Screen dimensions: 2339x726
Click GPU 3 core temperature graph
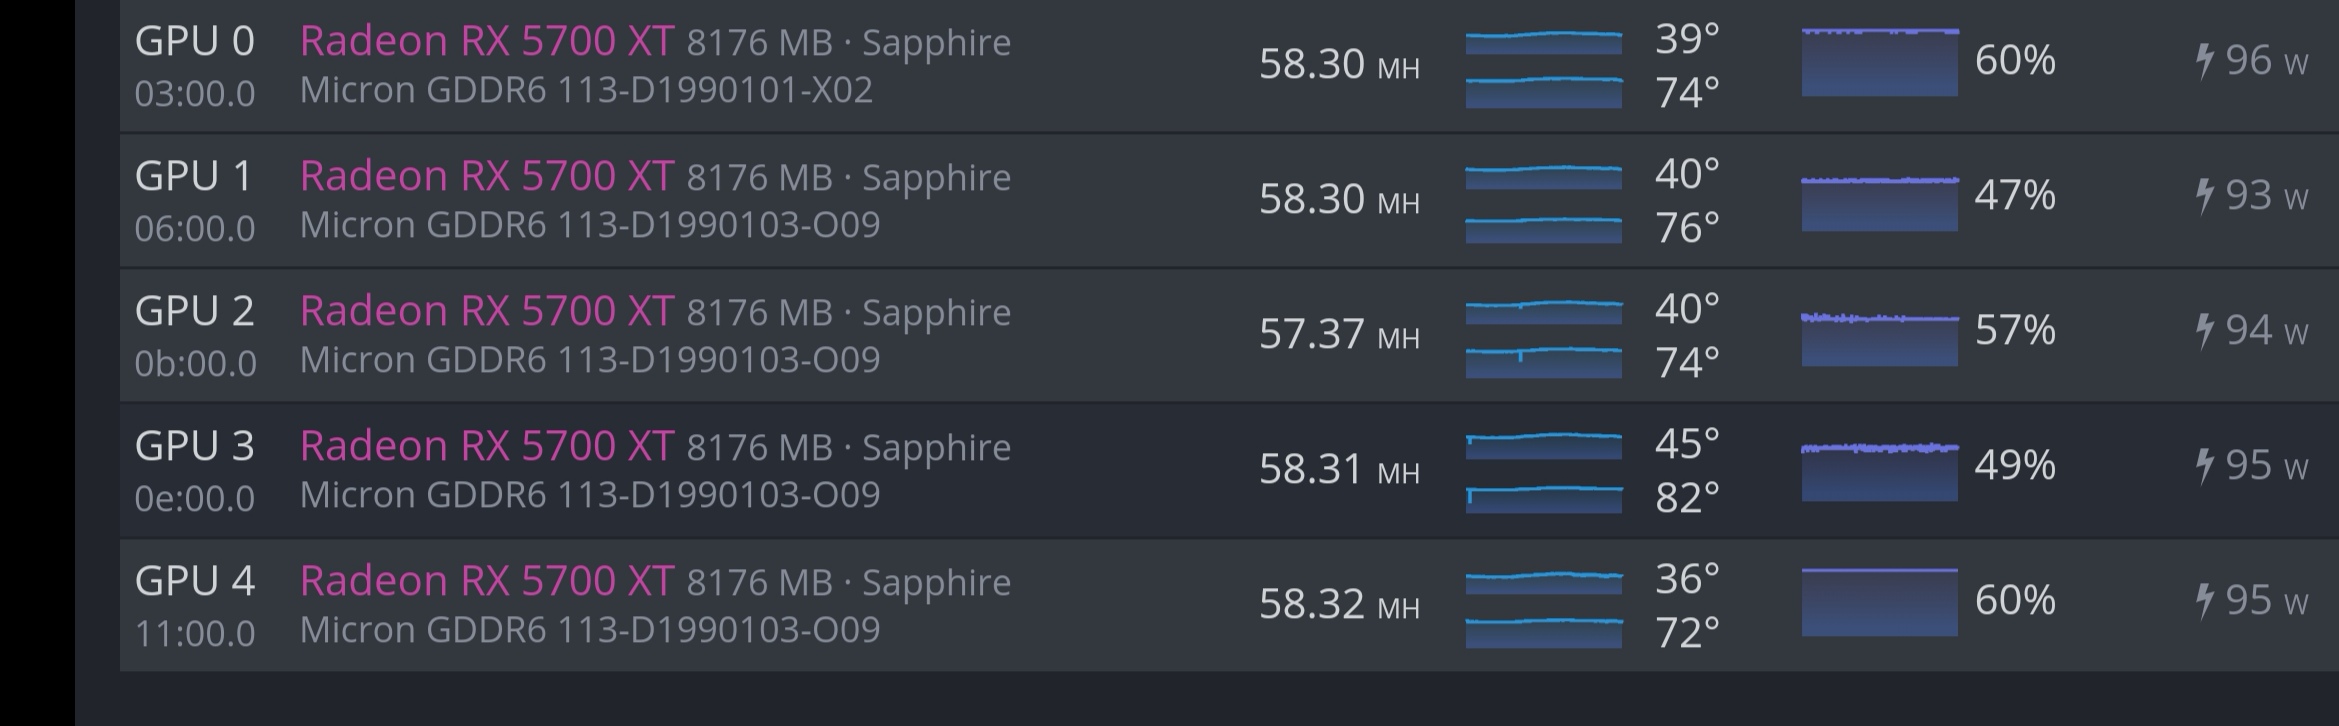pos(1543,445)
